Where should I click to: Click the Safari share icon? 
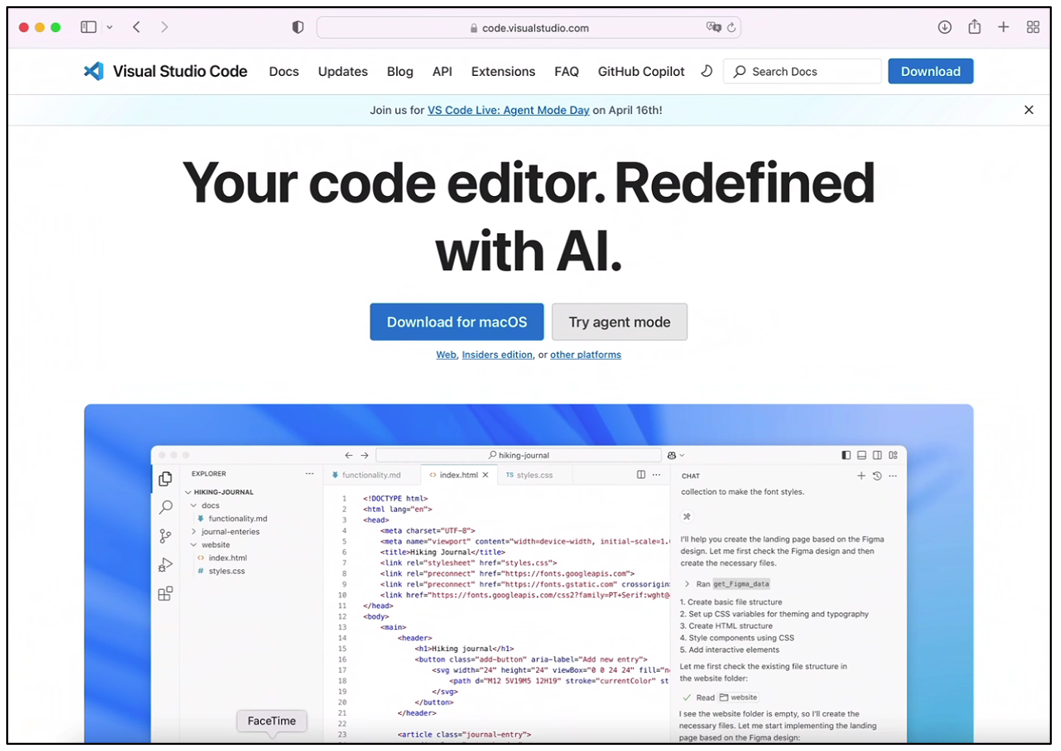click(974, 26)
